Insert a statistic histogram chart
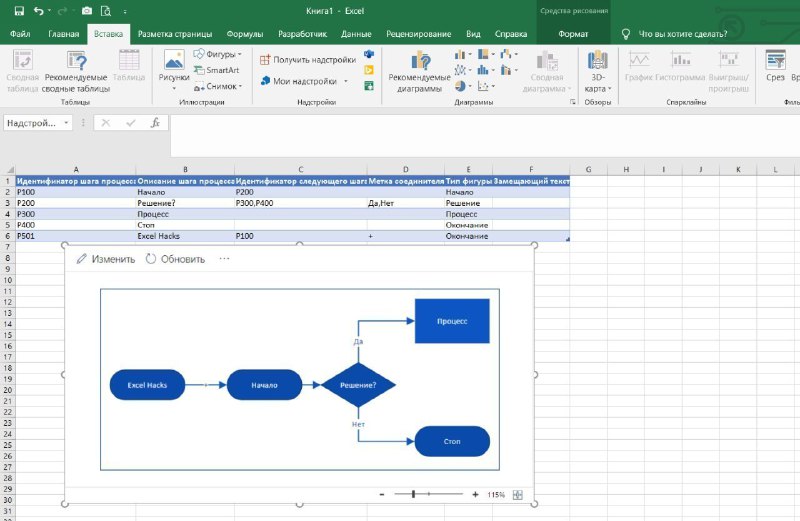The image size is (800, 521). [x=483, y=70]
